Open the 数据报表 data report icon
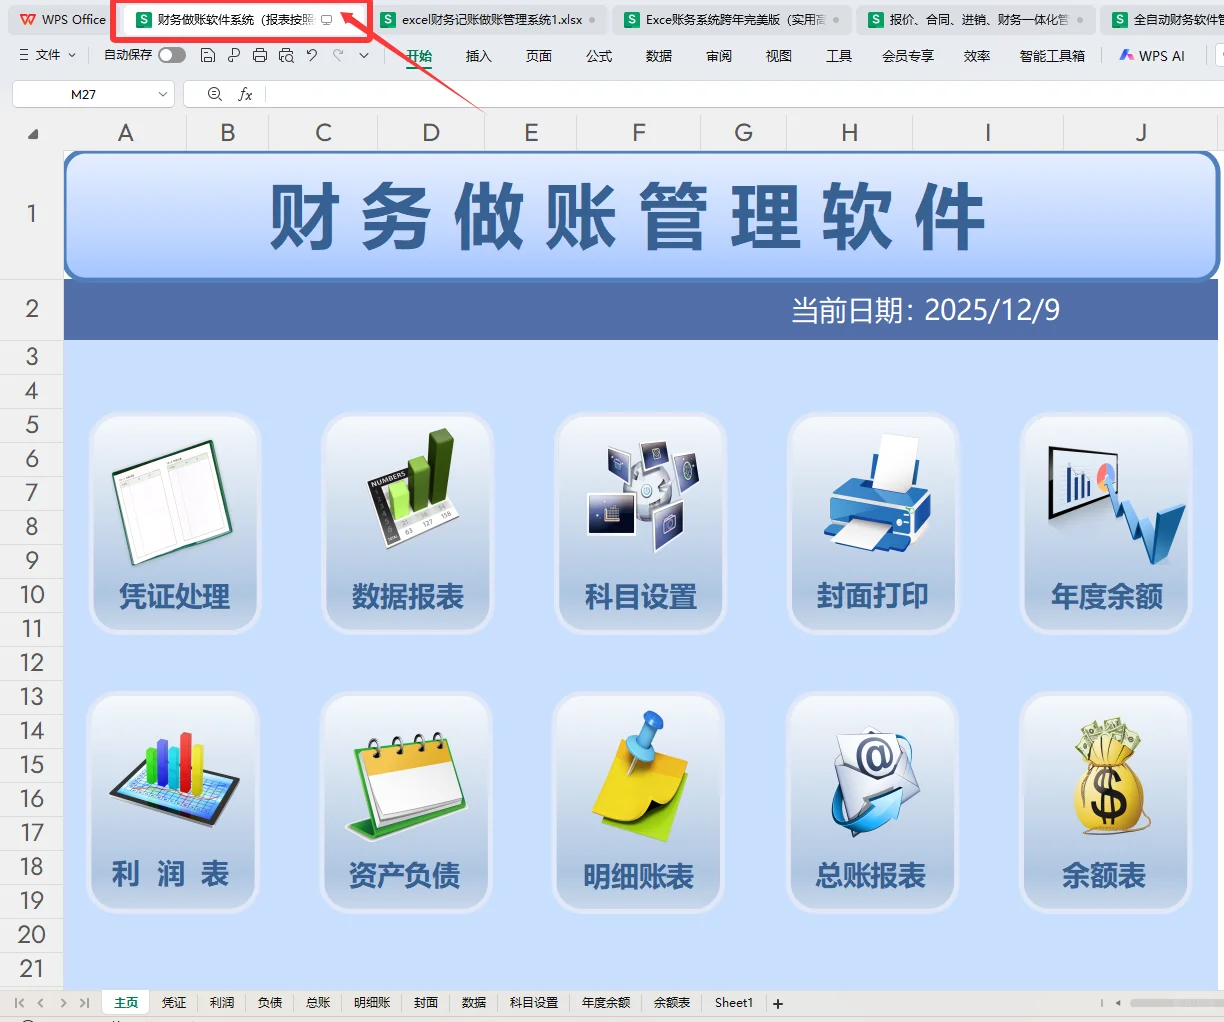 click(407, 523)
